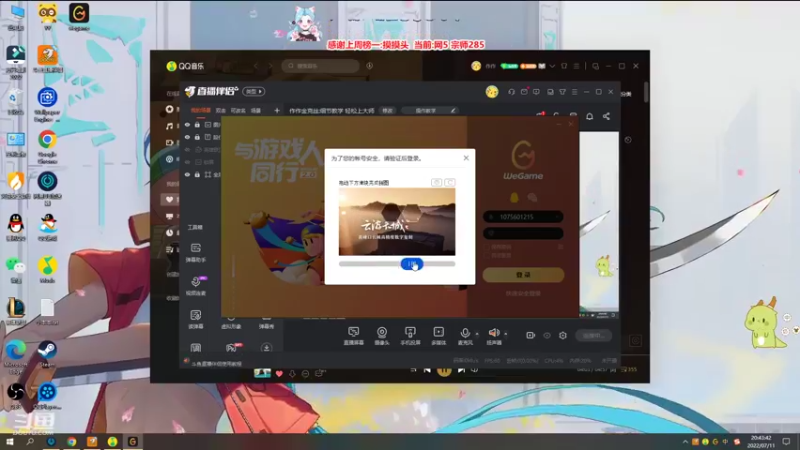Expand the dropdown chevron in QQ音乐 title bar
The height and width of the screenshot is (450, 800).
click(x=552, y=66)
